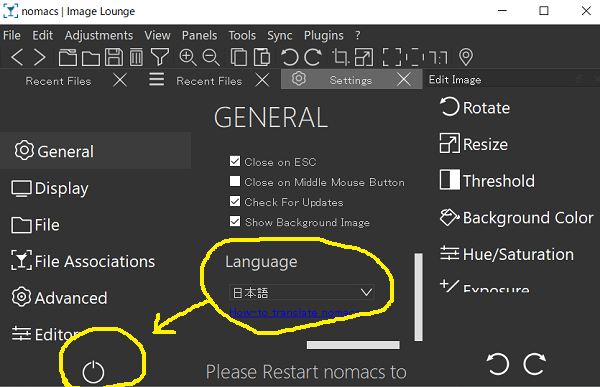Open Background Color tool
The width and height of the screenshot is (600, 387).
(x=517, y=217)
